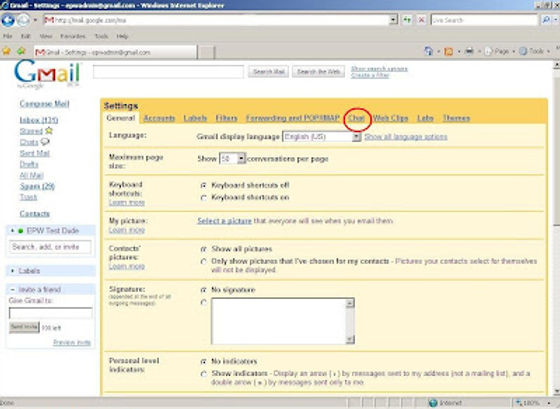Collapse the Invite a friend panel
The width and height of the screenshot is (560, 409).
(x=12, y=289)
